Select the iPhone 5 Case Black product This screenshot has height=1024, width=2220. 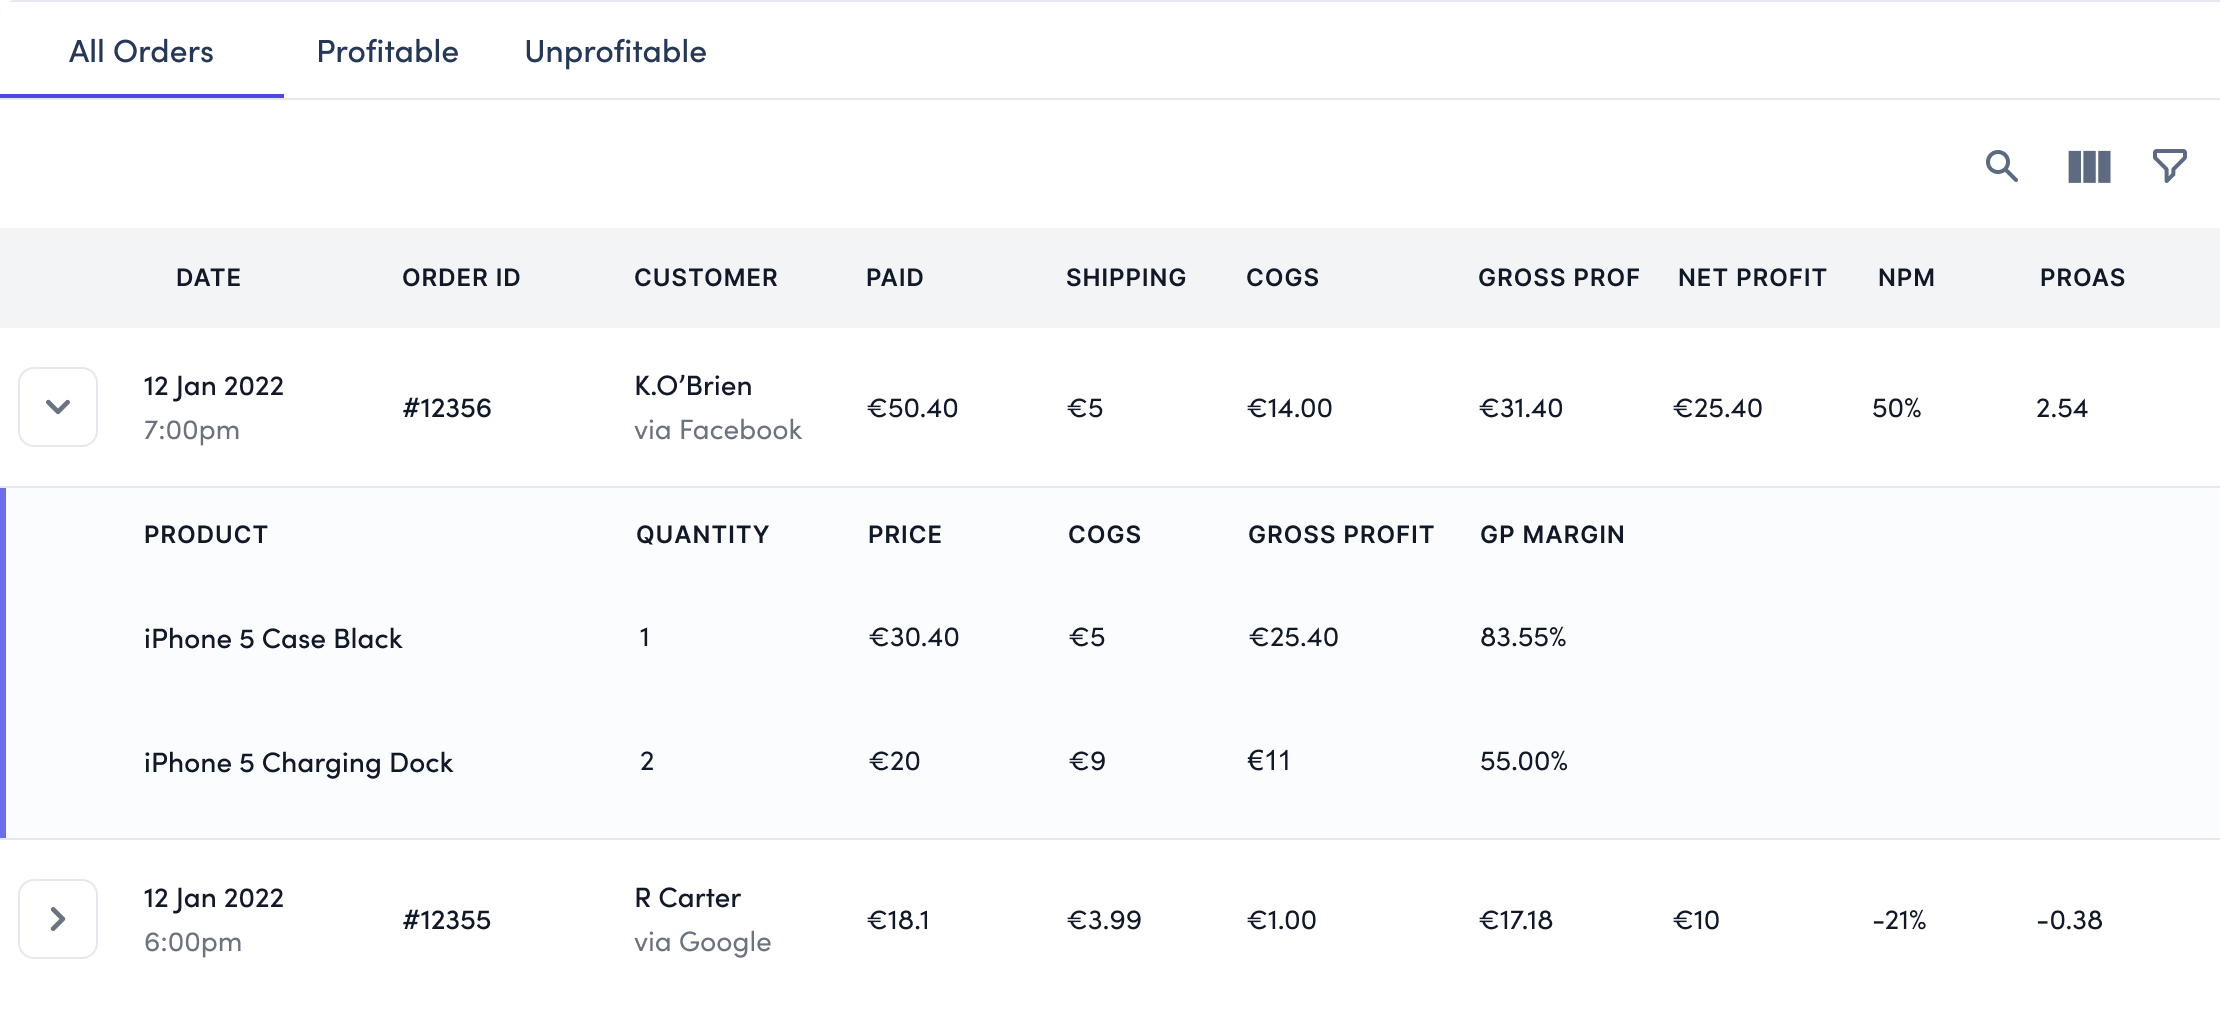pos(273,639)
